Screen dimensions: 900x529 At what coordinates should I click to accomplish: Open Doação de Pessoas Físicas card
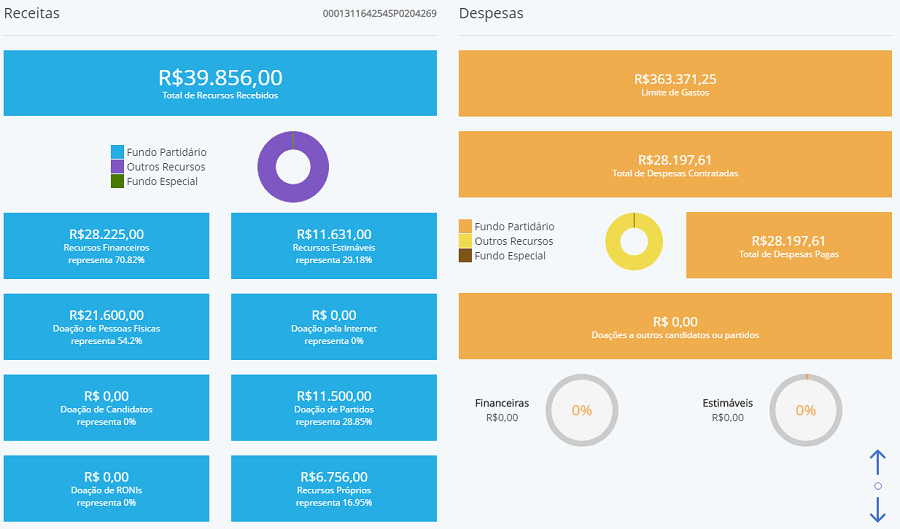click(x=106, y=327)
